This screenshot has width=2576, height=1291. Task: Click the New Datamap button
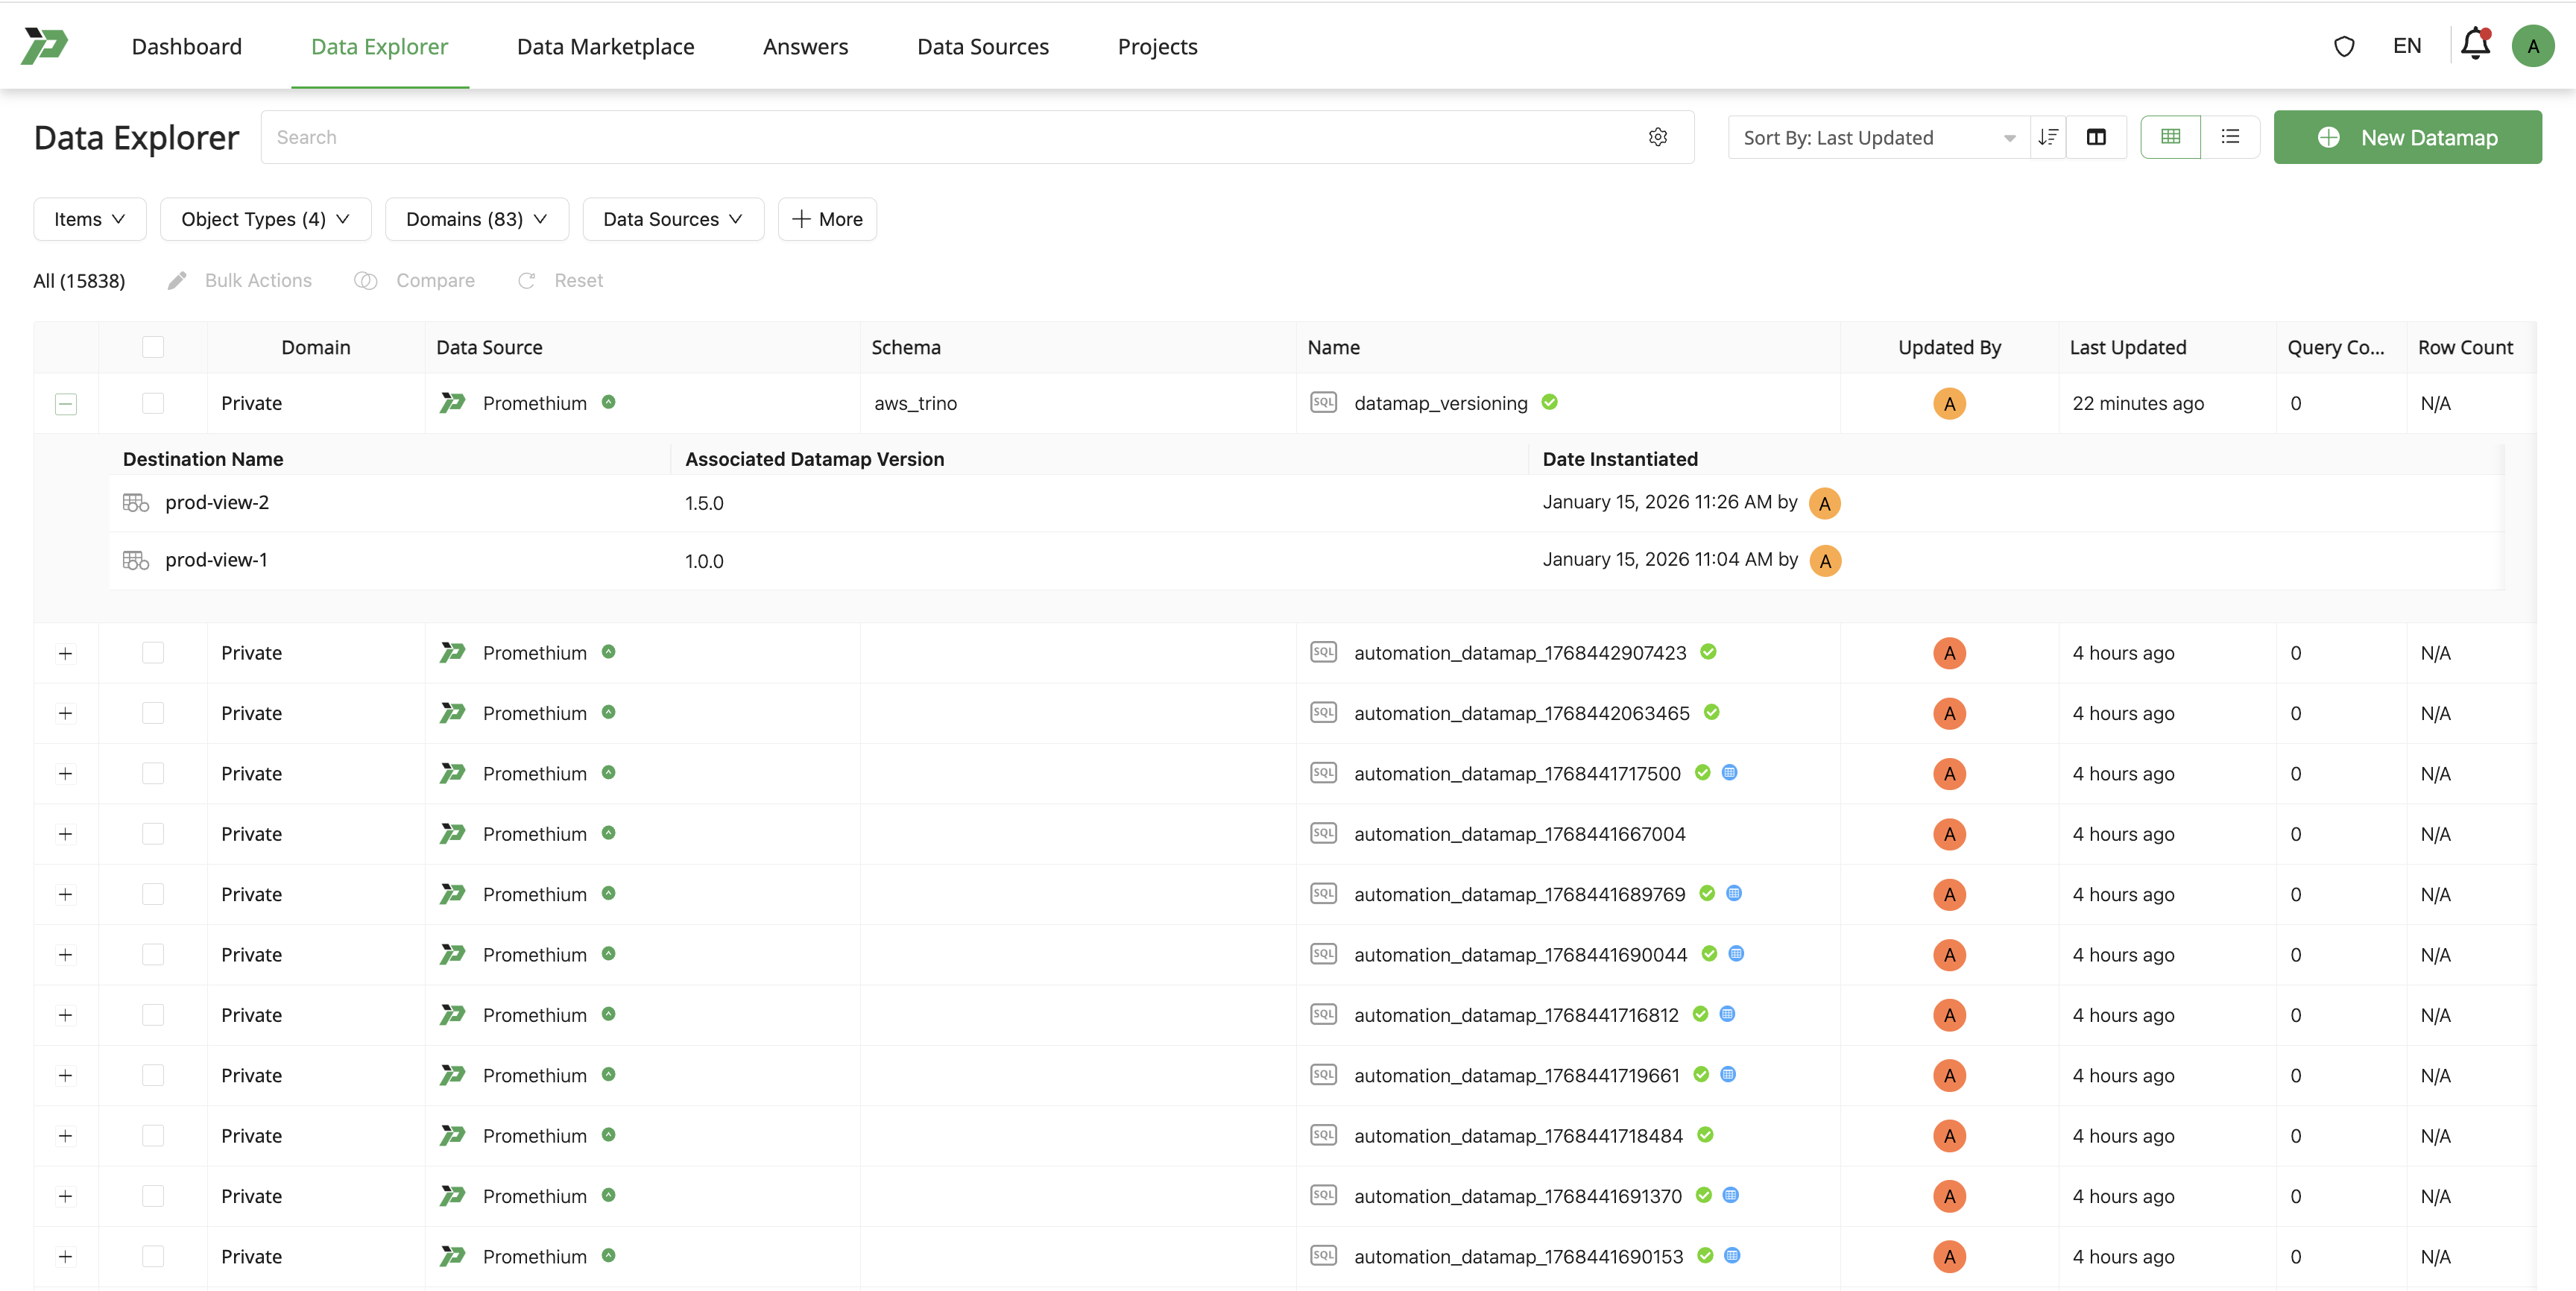2408,137
